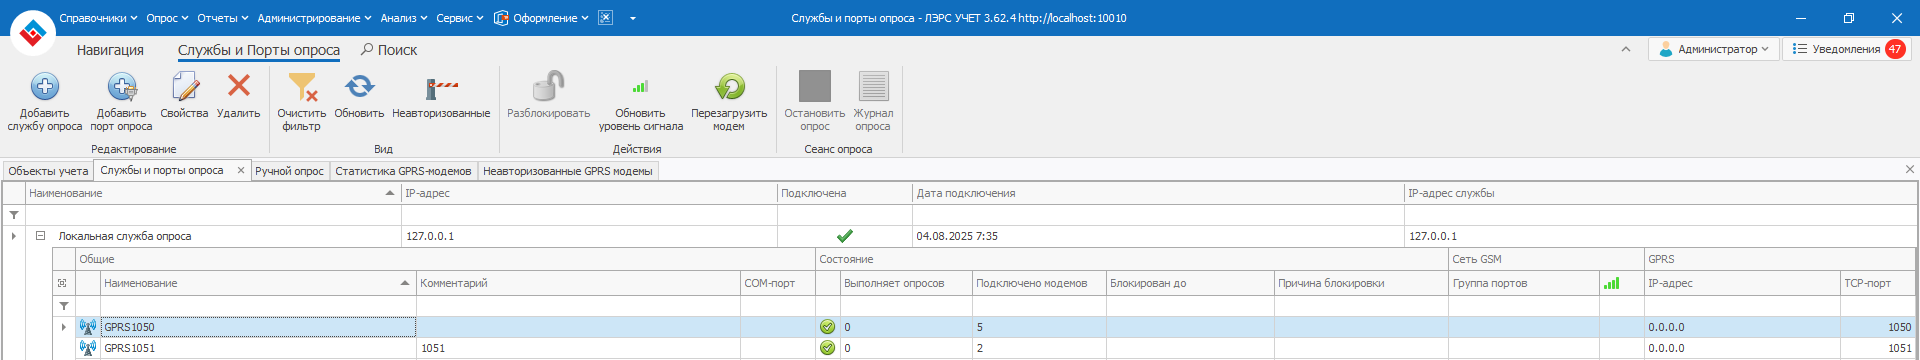
Task: Sort by TCP-порт column header
Action: pyautogui.click(x=1878, y=283)
